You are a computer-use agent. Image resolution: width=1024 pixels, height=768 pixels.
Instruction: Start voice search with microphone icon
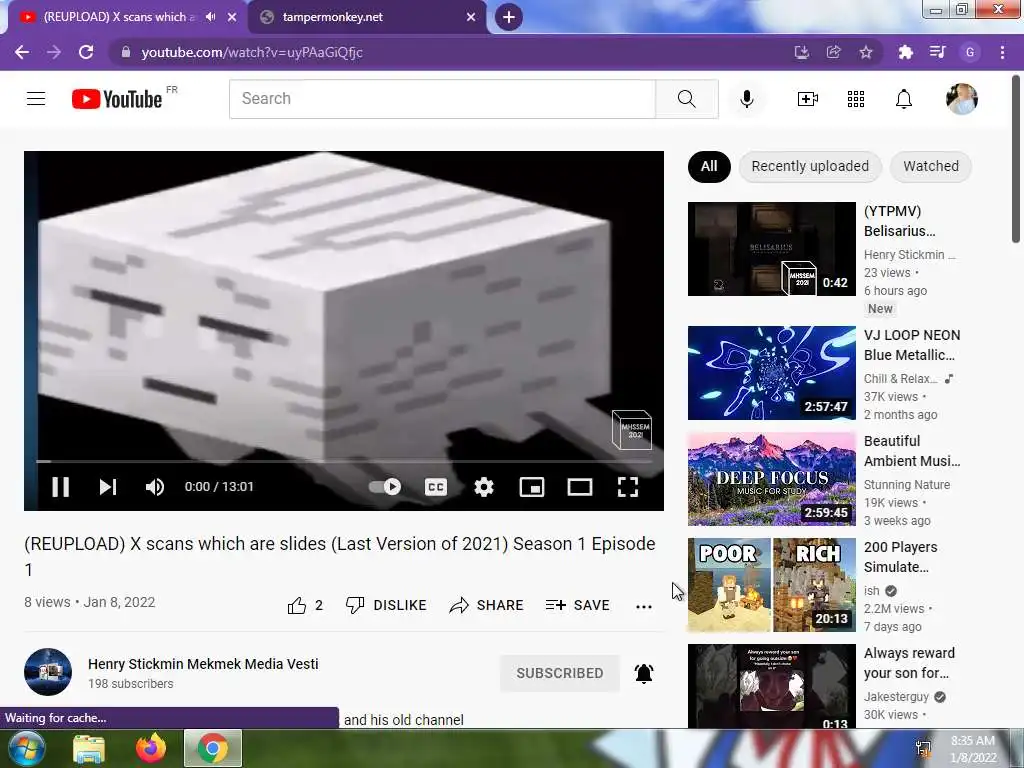pos(746,99)
